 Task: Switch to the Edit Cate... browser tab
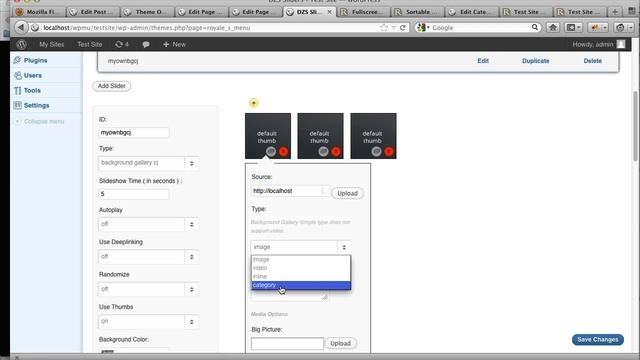(472, 12)
